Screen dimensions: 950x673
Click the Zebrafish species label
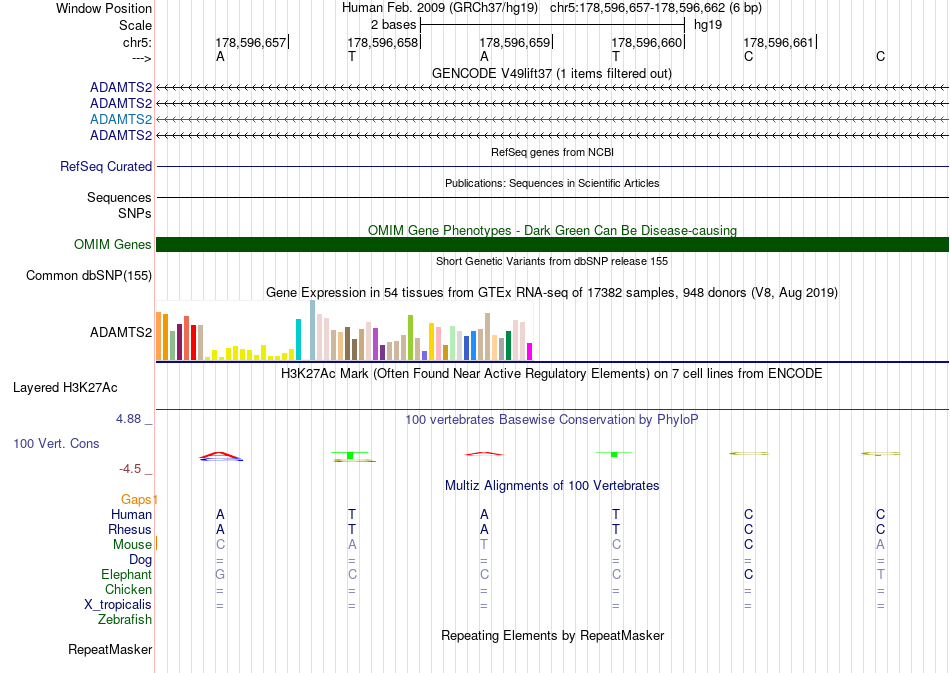125,620
